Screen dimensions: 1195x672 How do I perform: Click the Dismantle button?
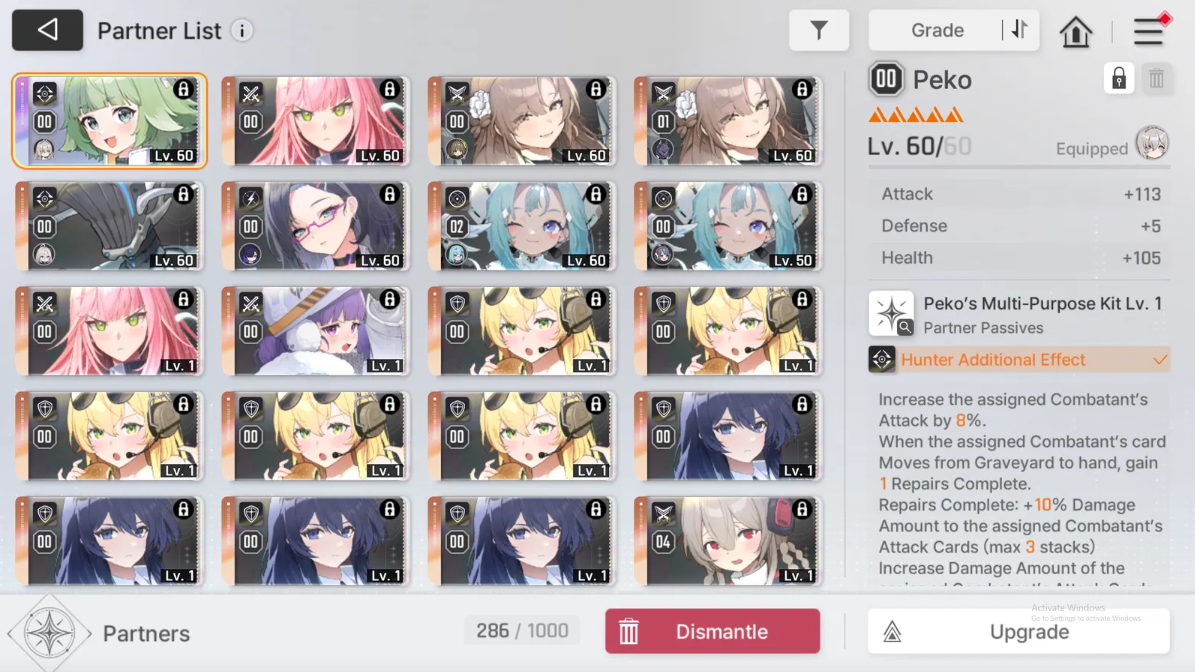pos(713,631)
